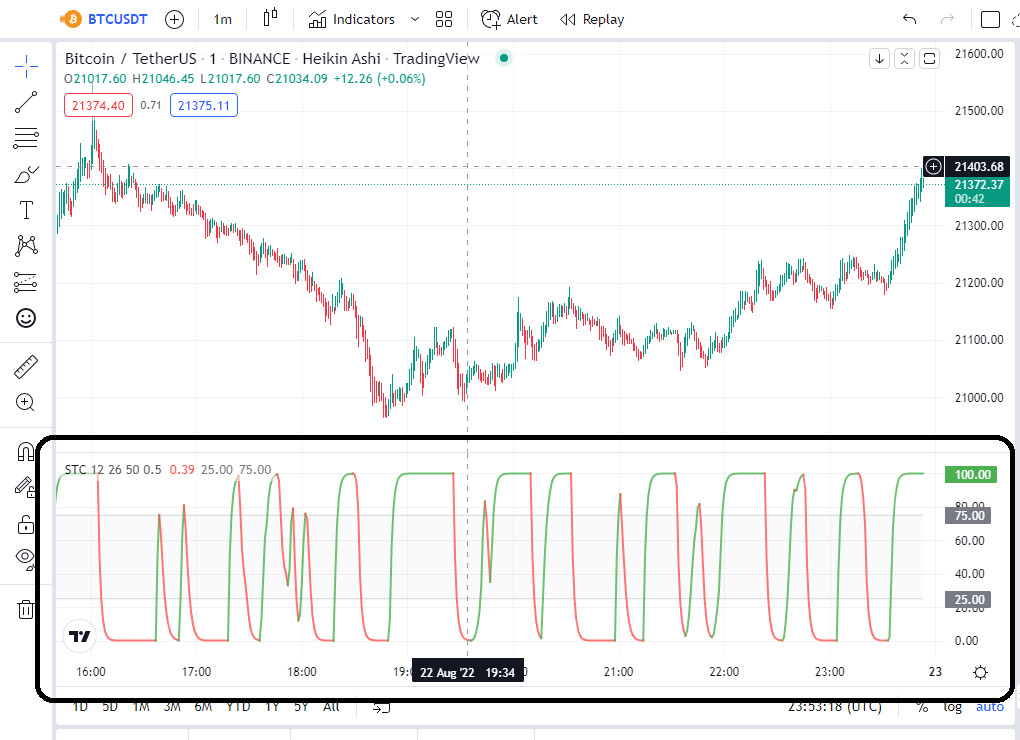Viewport: 1020px width, 740px height.
Task: Hide all drawings with the eye icon
Action: pyautogui.click(x=26, y=558)
